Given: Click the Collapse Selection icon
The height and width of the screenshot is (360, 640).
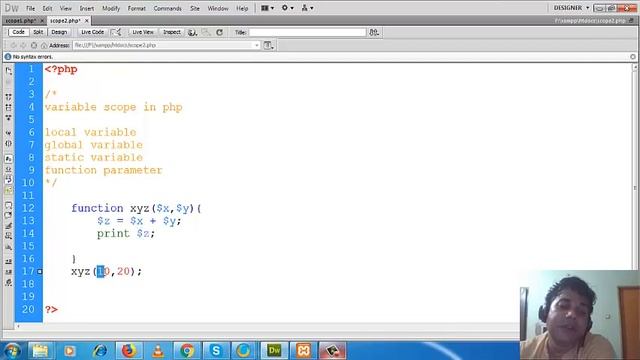Looking at the screenshot, I should coord(9,107).
